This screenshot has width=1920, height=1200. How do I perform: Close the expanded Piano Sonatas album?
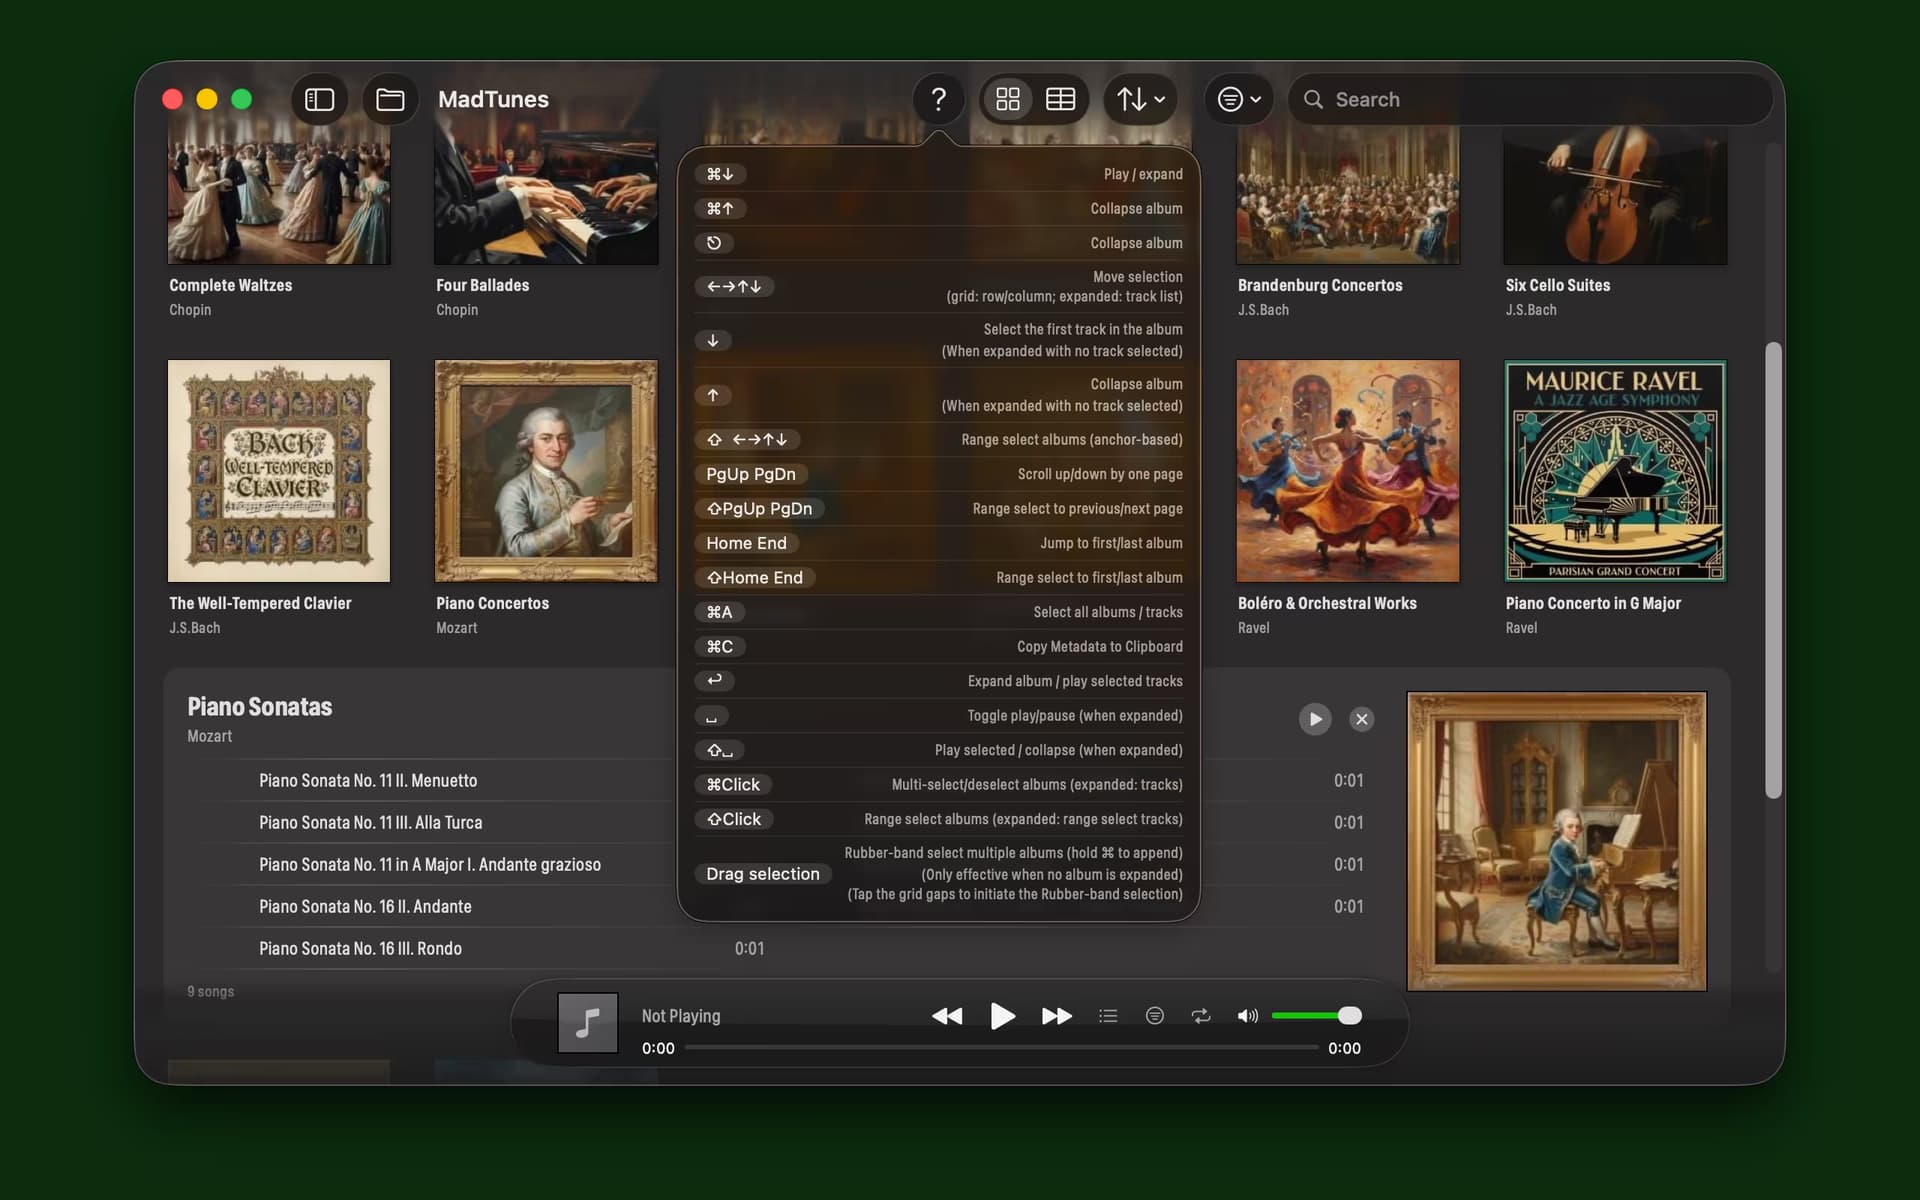coord(1361,719)
